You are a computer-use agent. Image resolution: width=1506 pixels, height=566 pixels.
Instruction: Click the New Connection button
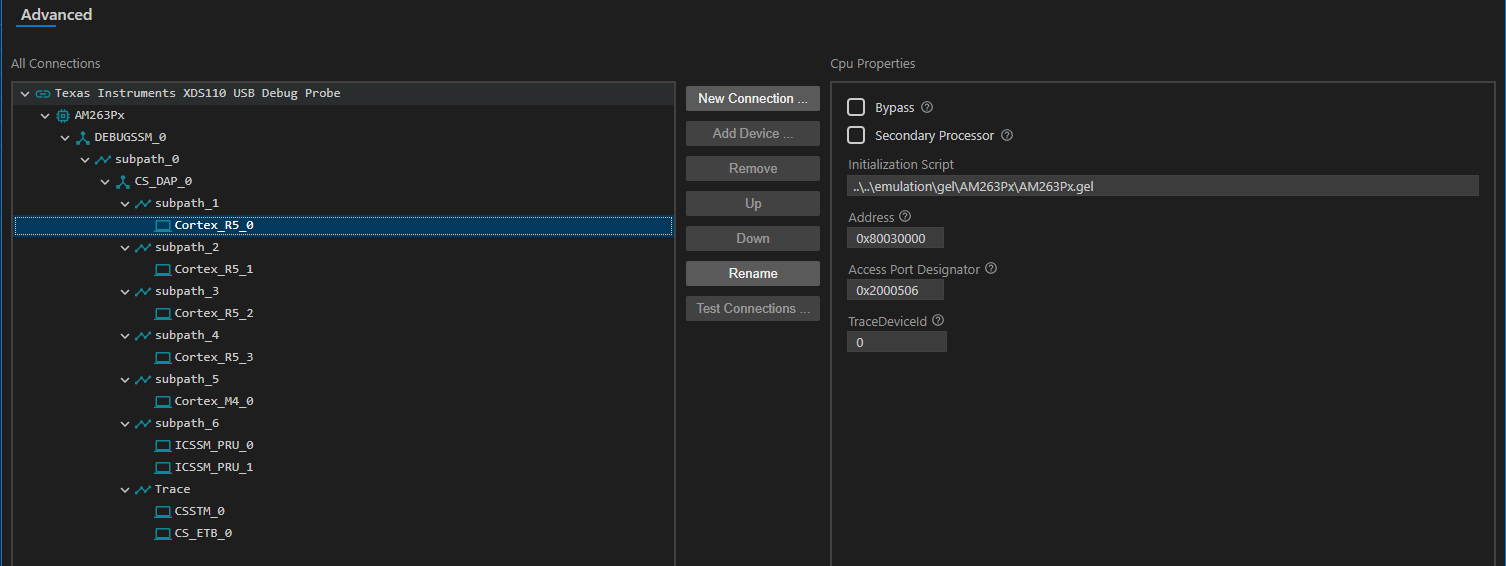pyautogui.click(x=752, y=98)
